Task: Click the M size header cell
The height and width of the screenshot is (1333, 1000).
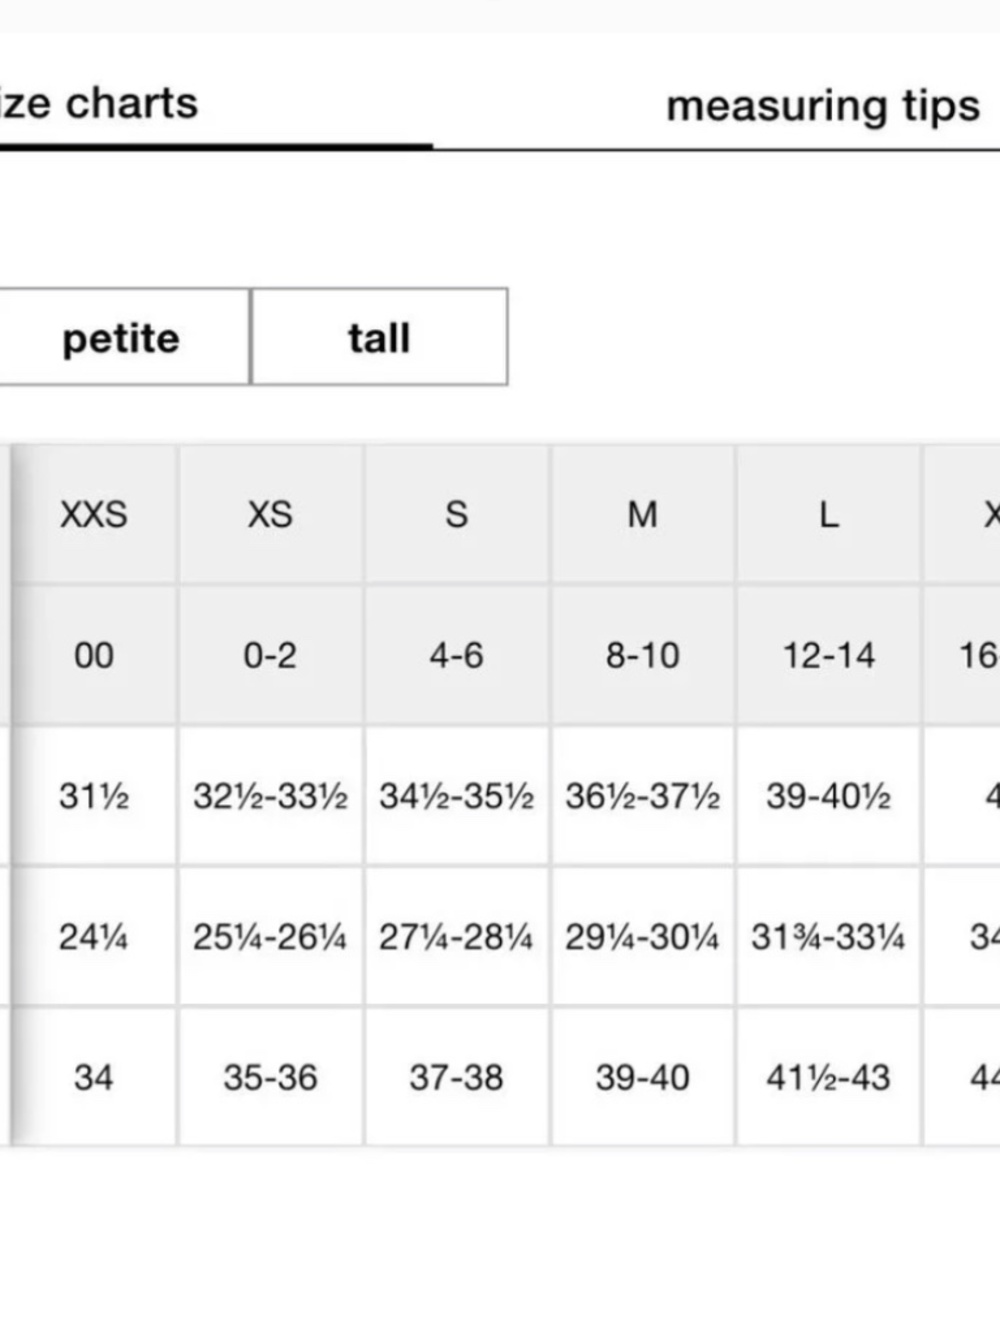Action: [x=642, y=514]
